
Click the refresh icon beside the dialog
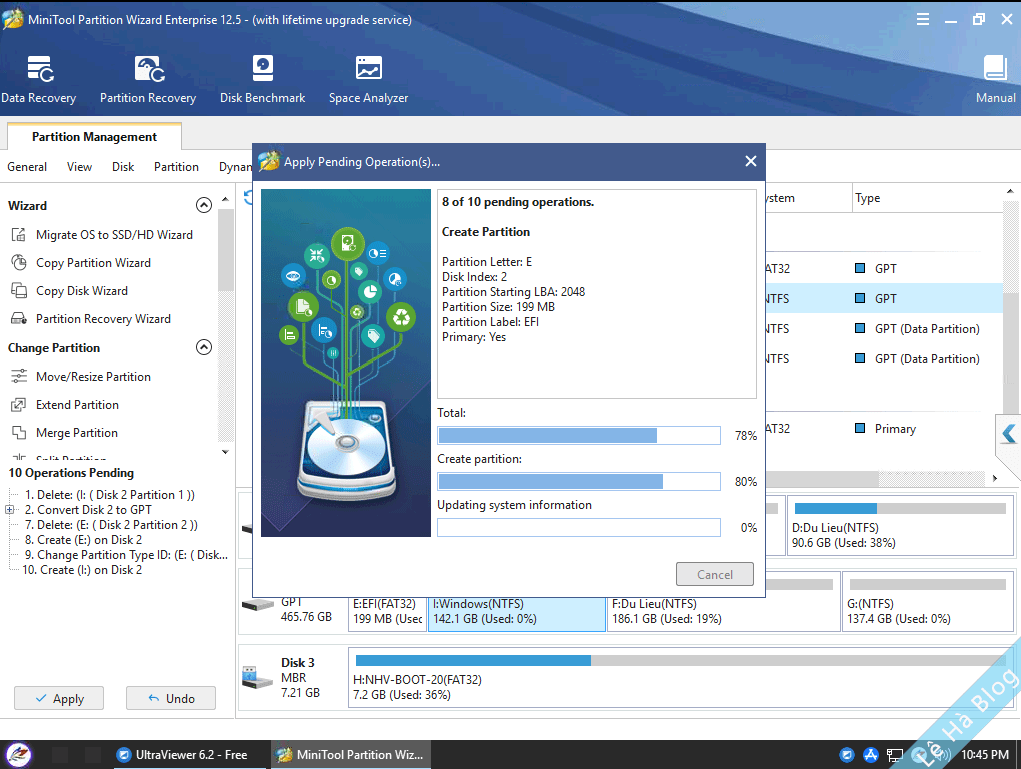click(x=247, y=197)
